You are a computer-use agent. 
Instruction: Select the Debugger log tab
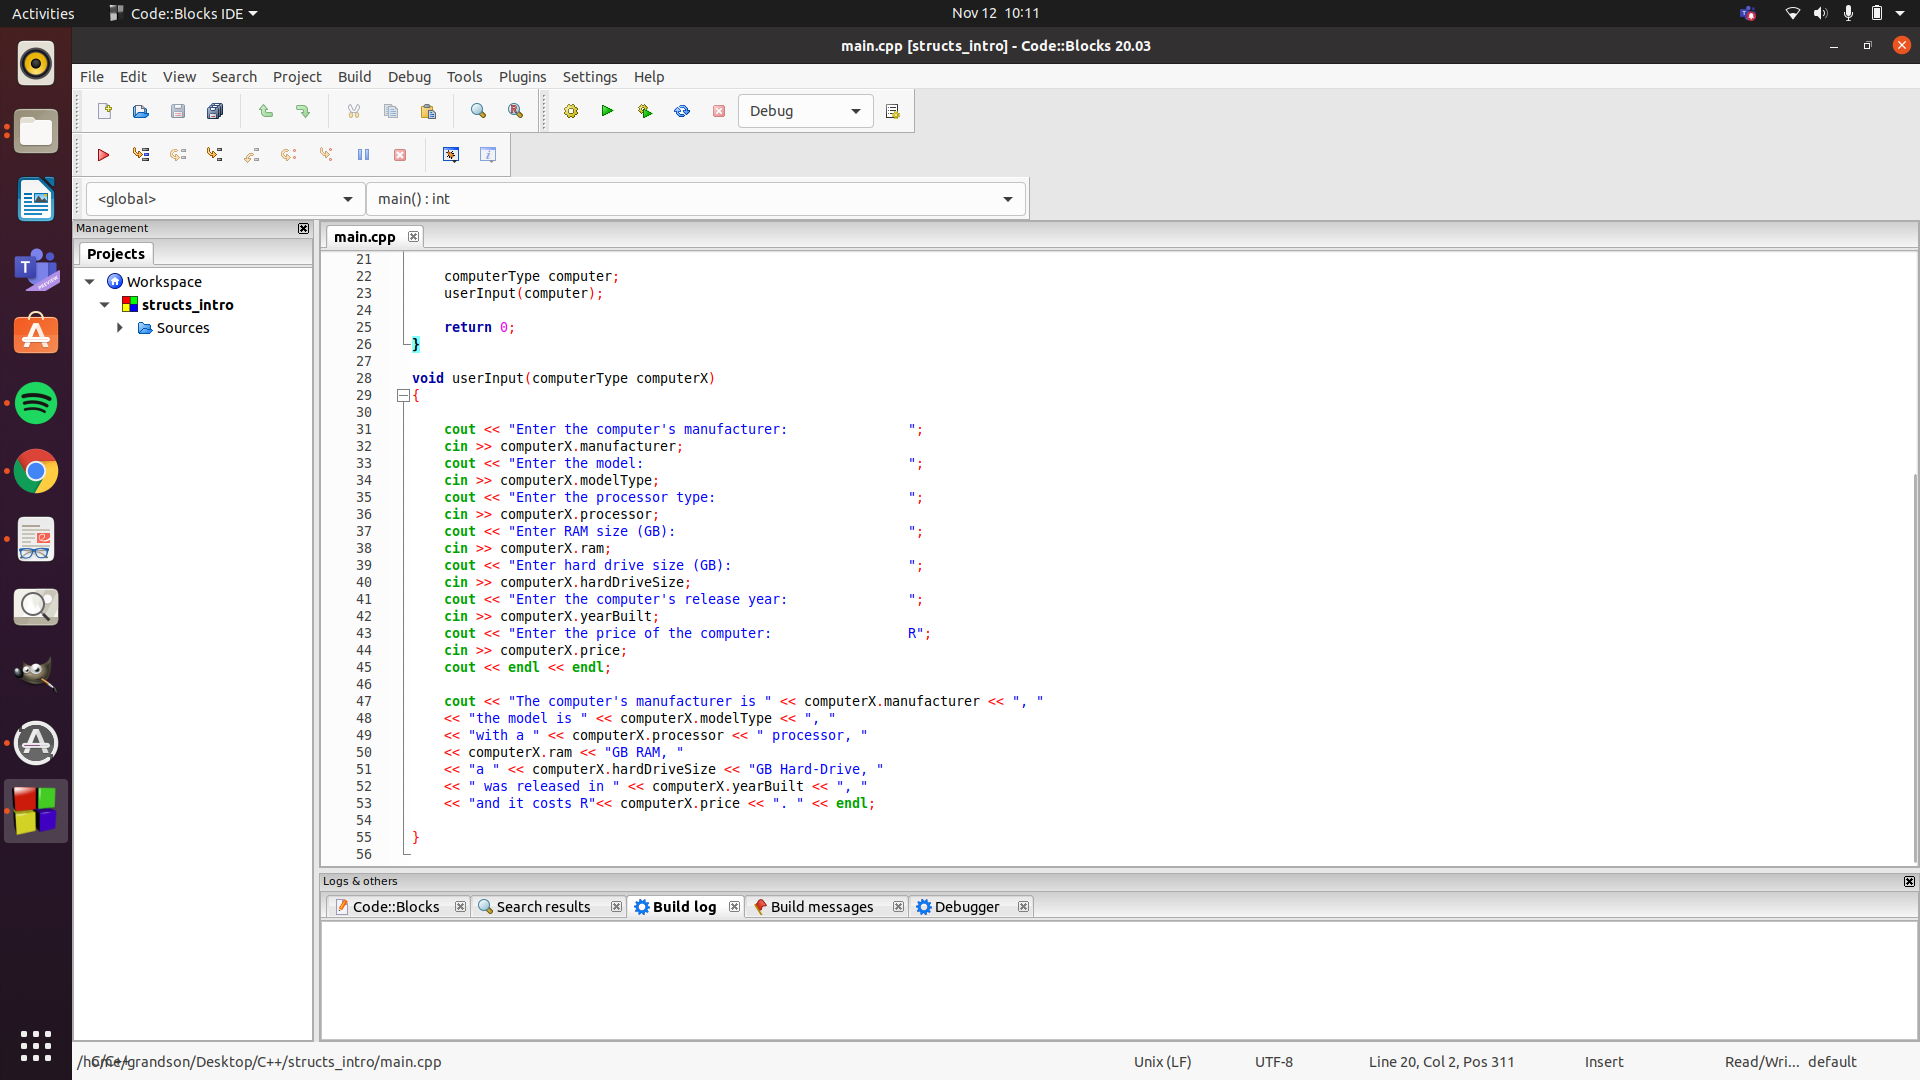click(966, 907)
